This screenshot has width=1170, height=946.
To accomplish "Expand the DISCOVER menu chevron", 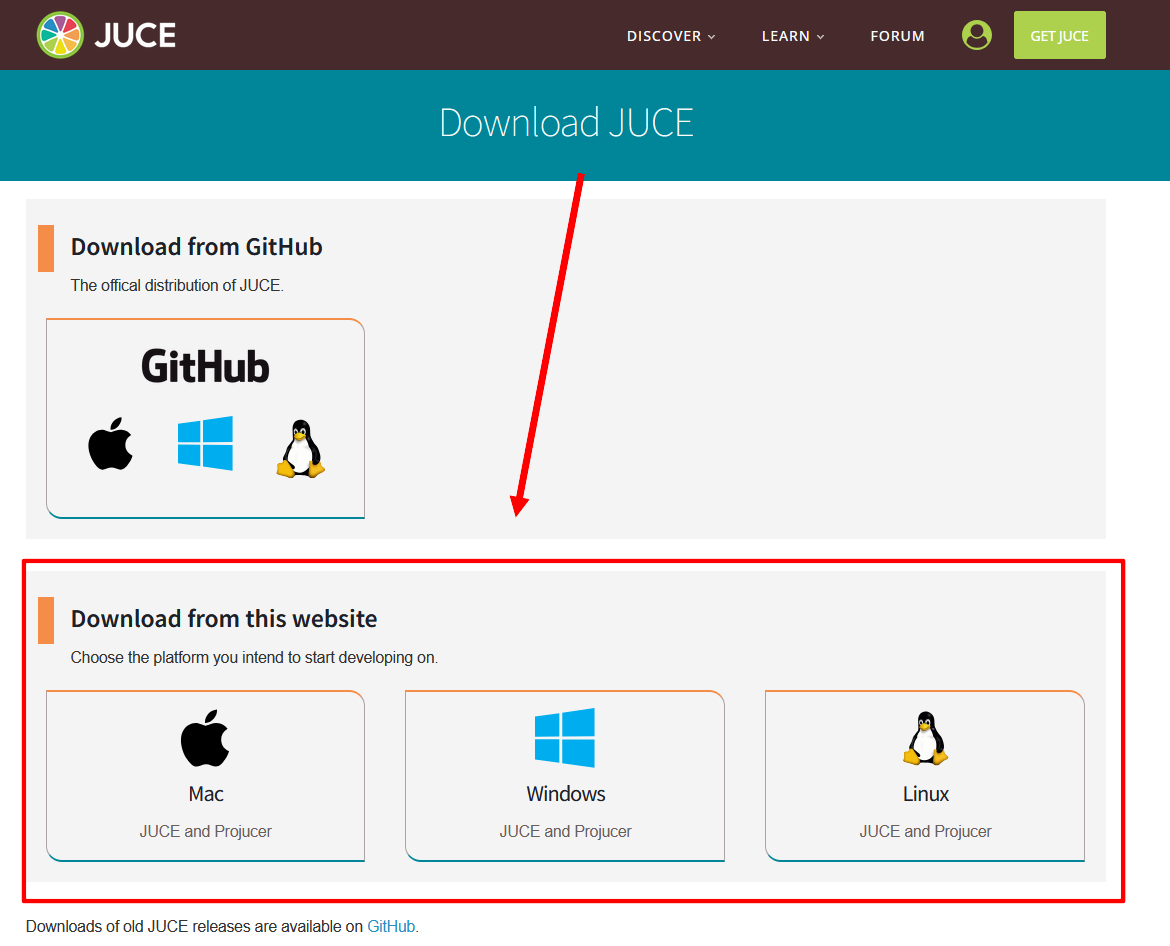I will click(712, 37).
